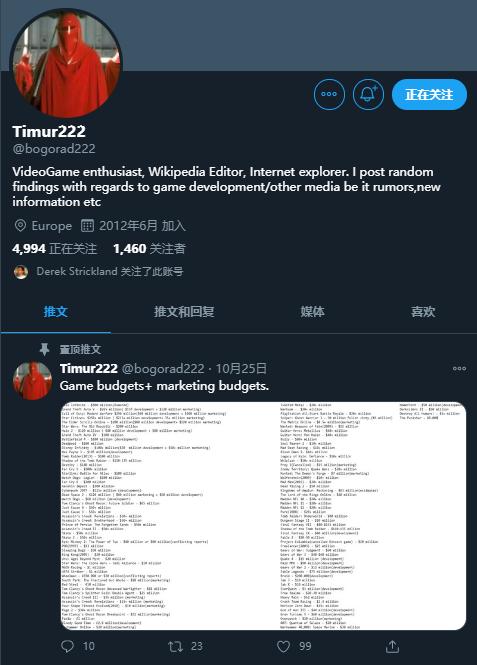Viewport: 477px width, 665px height.
Task: Toggle the 正在关注 following button
Action: [x=429, y=95]
